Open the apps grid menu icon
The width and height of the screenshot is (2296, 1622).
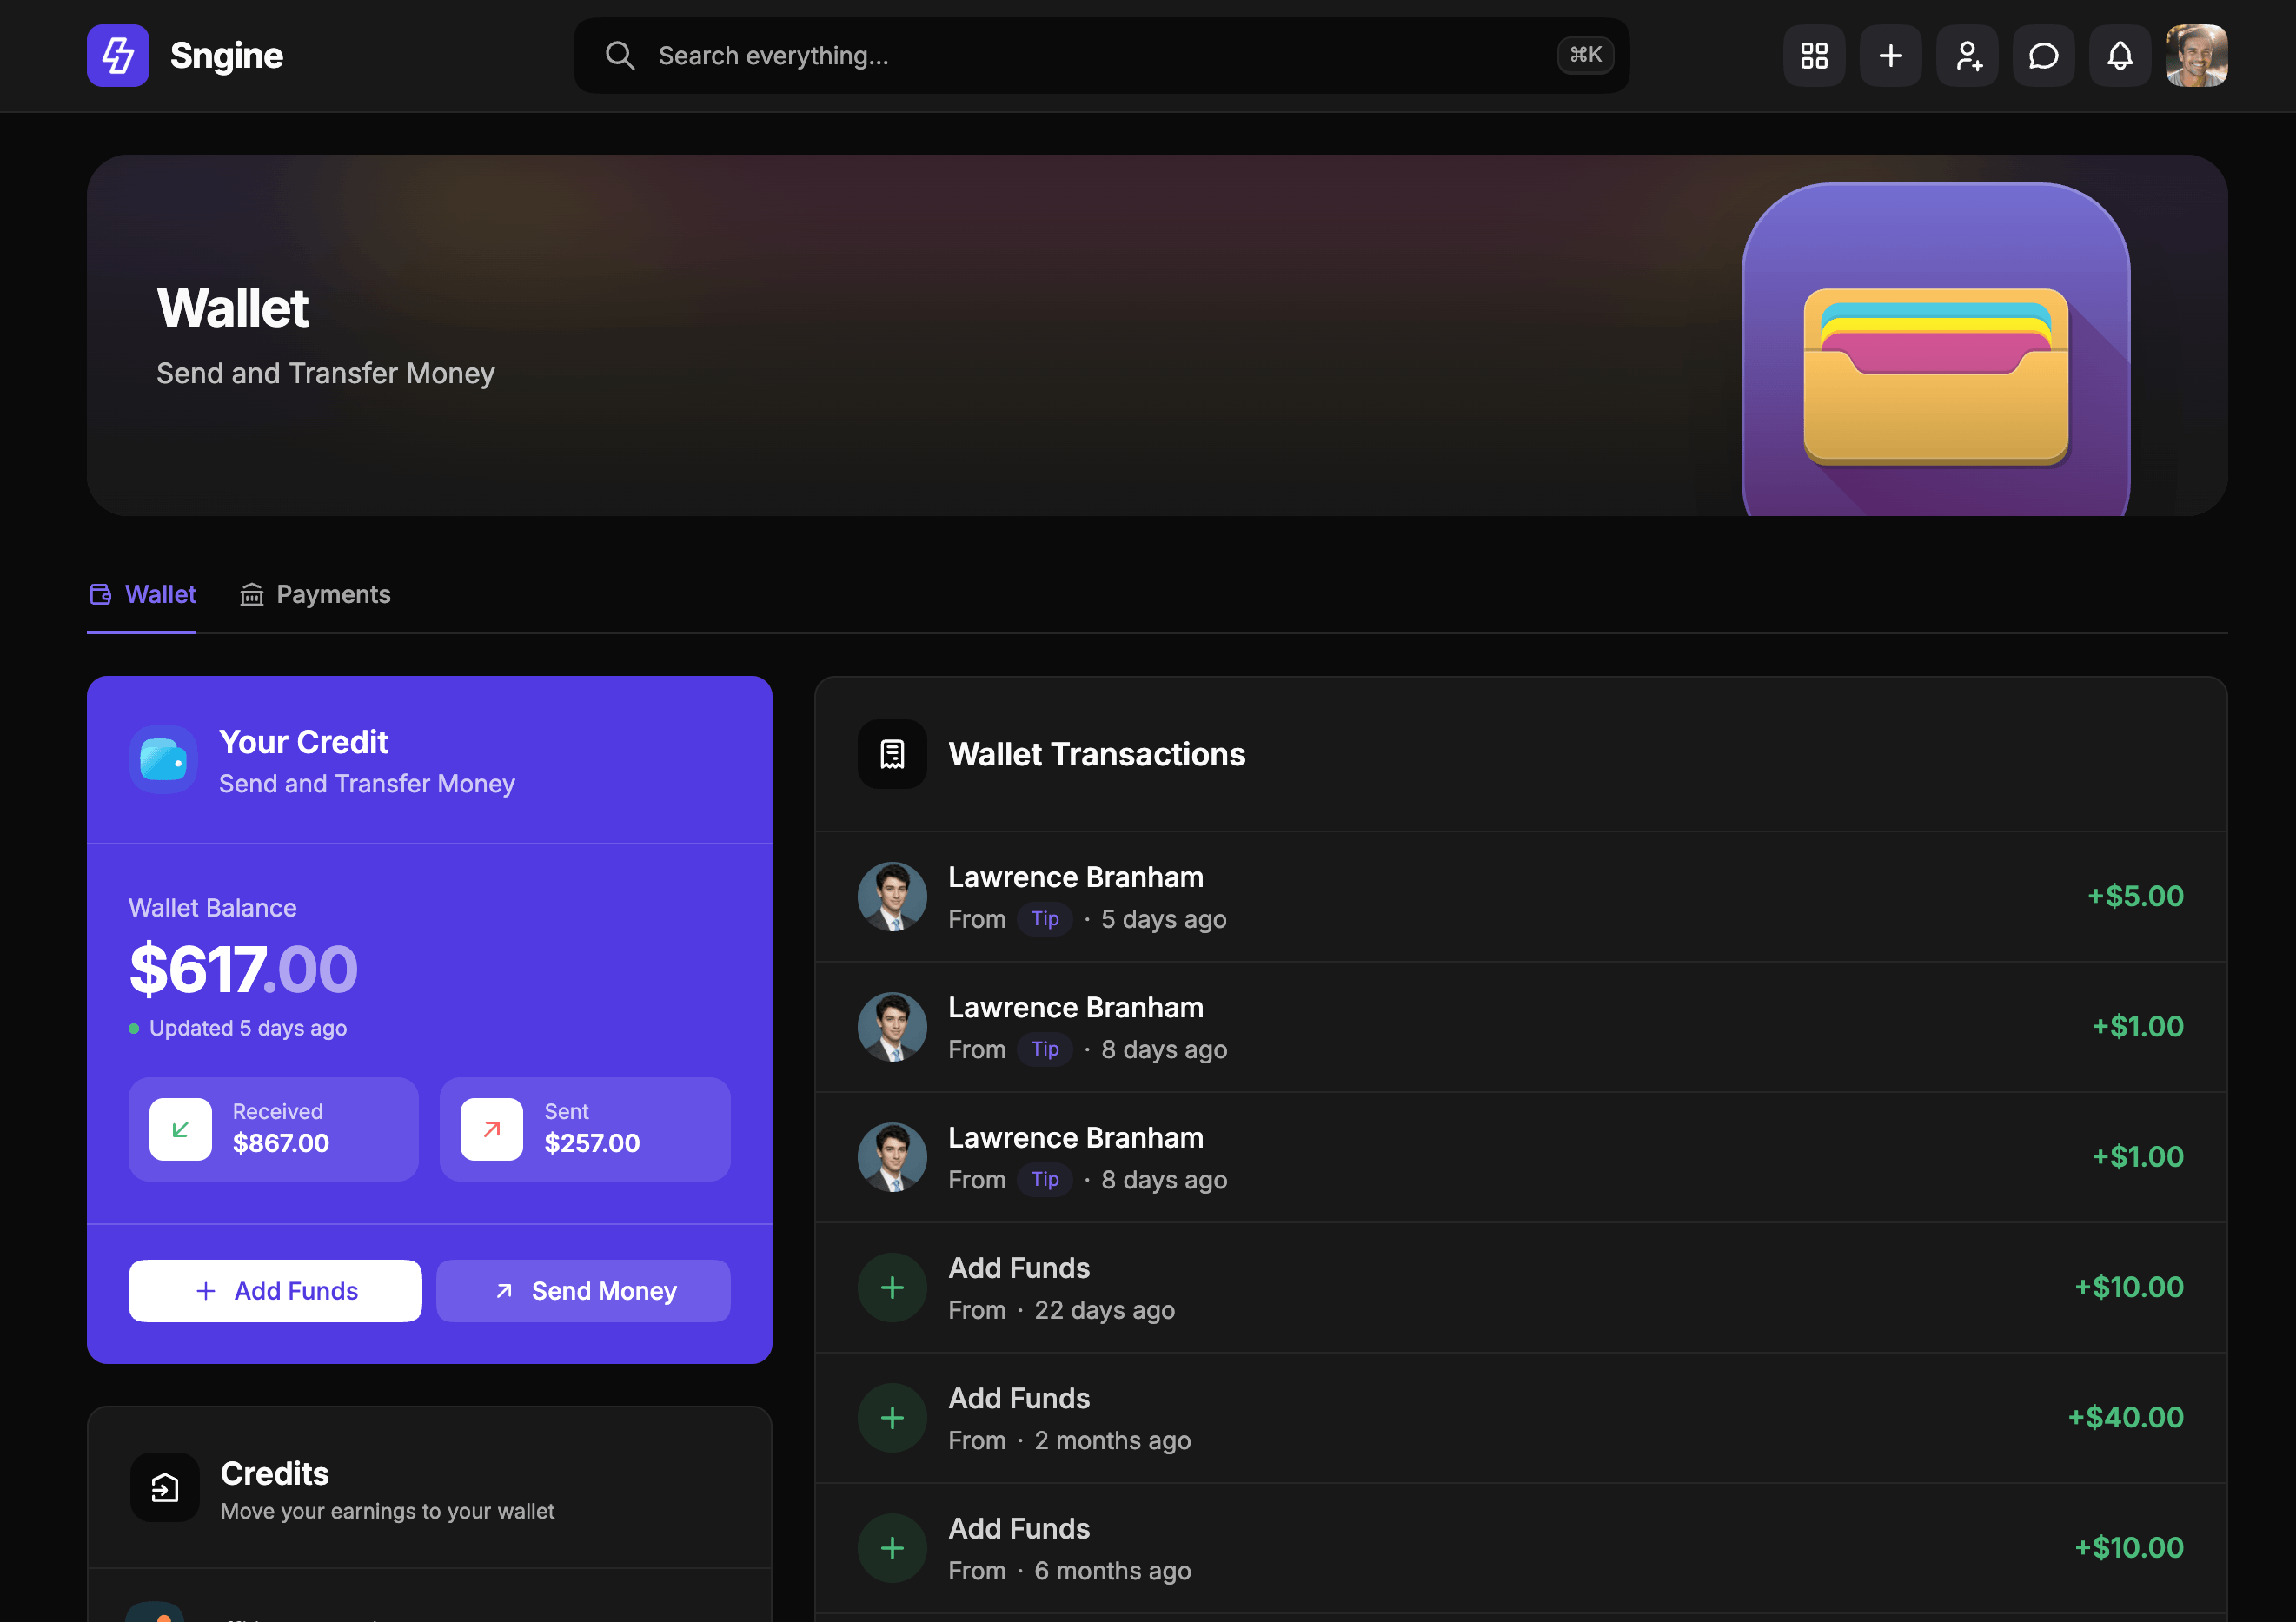coord(1814,56)
